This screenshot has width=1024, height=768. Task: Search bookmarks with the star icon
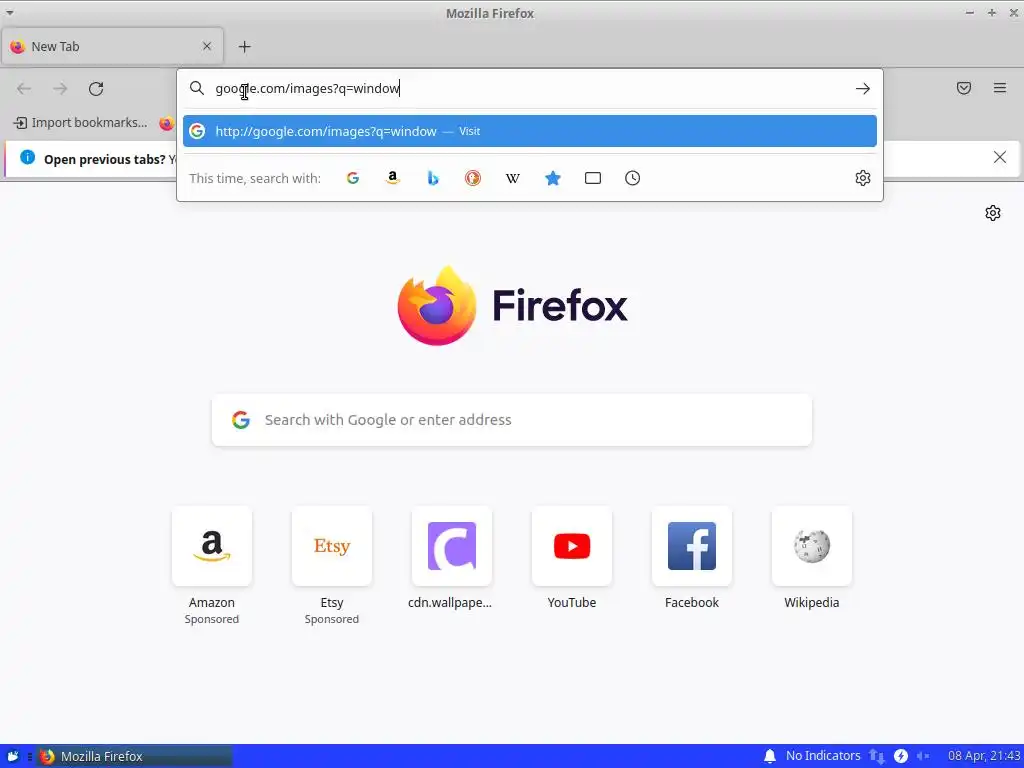point(552,178)
